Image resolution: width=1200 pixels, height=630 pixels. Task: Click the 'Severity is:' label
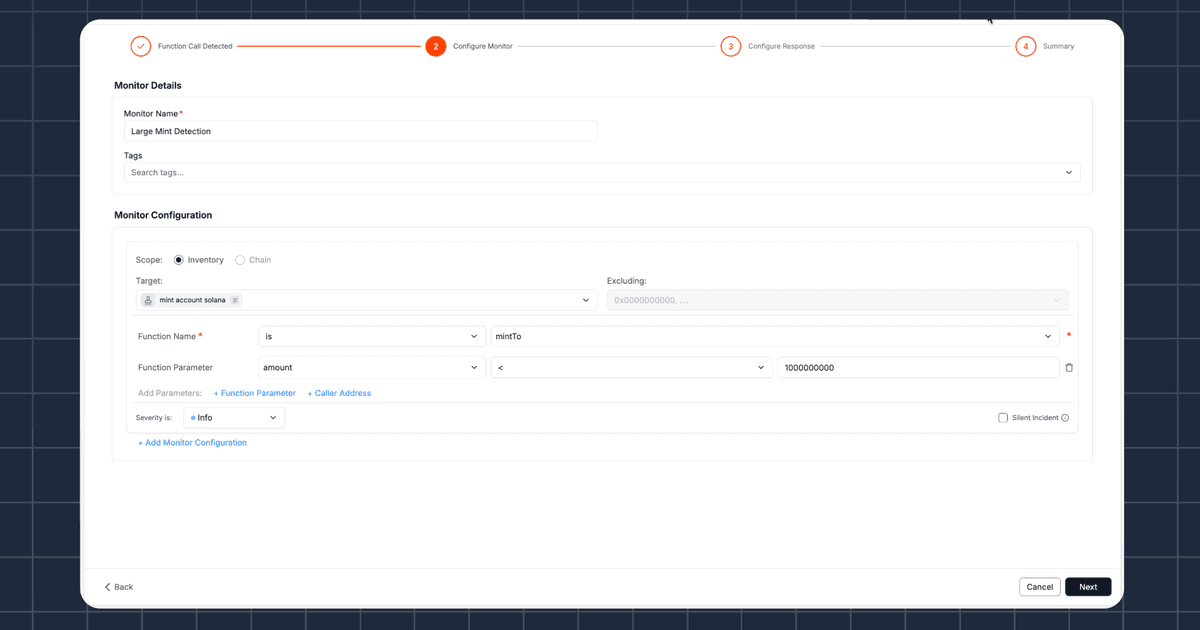tap(154, 418)
